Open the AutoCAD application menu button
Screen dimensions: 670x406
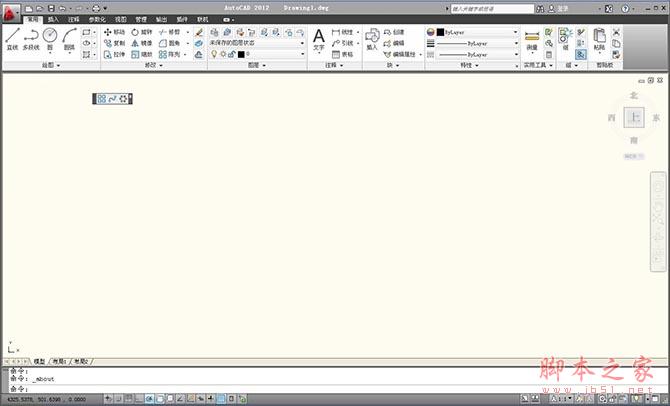click(10, 14)
